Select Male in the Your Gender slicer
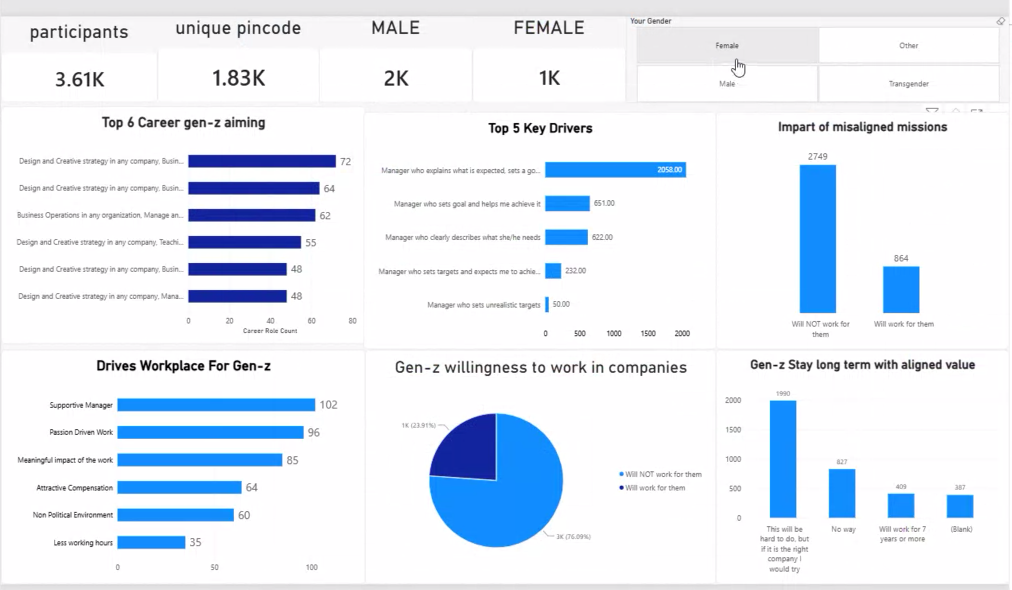1012x590 pixels. [x=727, y=84]
